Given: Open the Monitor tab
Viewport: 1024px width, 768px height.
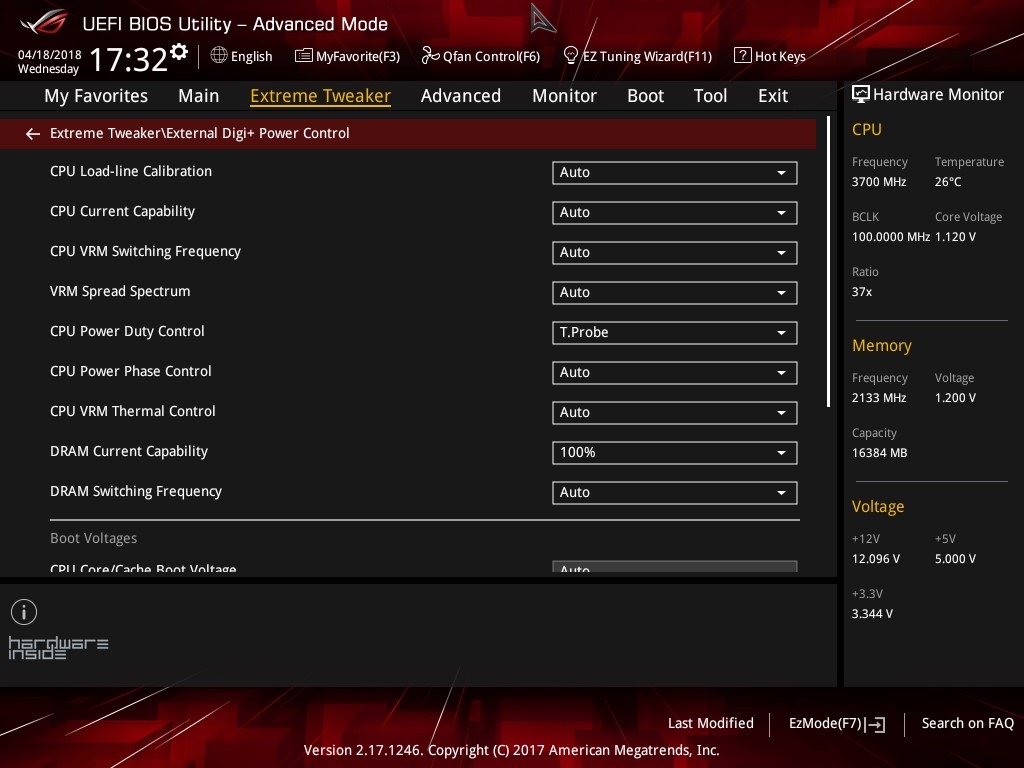Looking at the screenshot, I should (564, 96).
